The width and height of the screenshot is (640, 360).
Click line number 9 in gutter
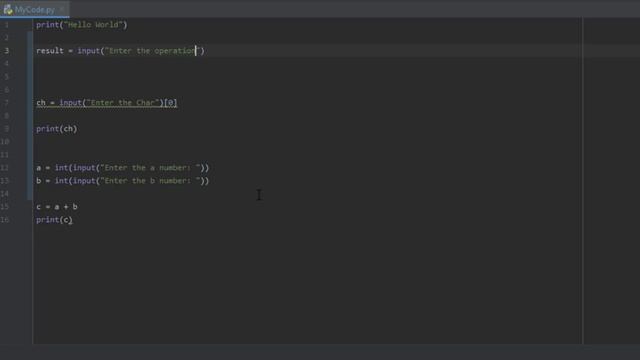(x=7, y=129)
